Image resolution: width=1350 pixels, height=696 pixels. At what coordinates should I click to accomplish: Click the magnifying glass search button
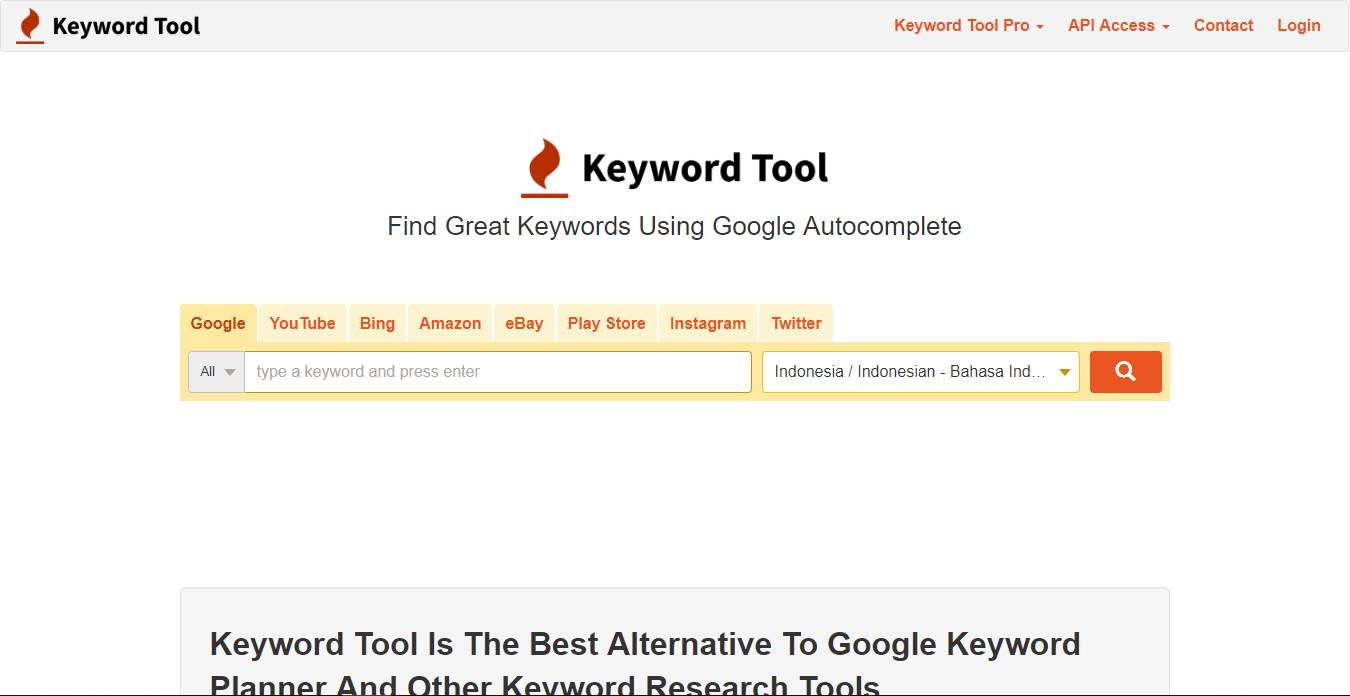(x=1125, y=372)
